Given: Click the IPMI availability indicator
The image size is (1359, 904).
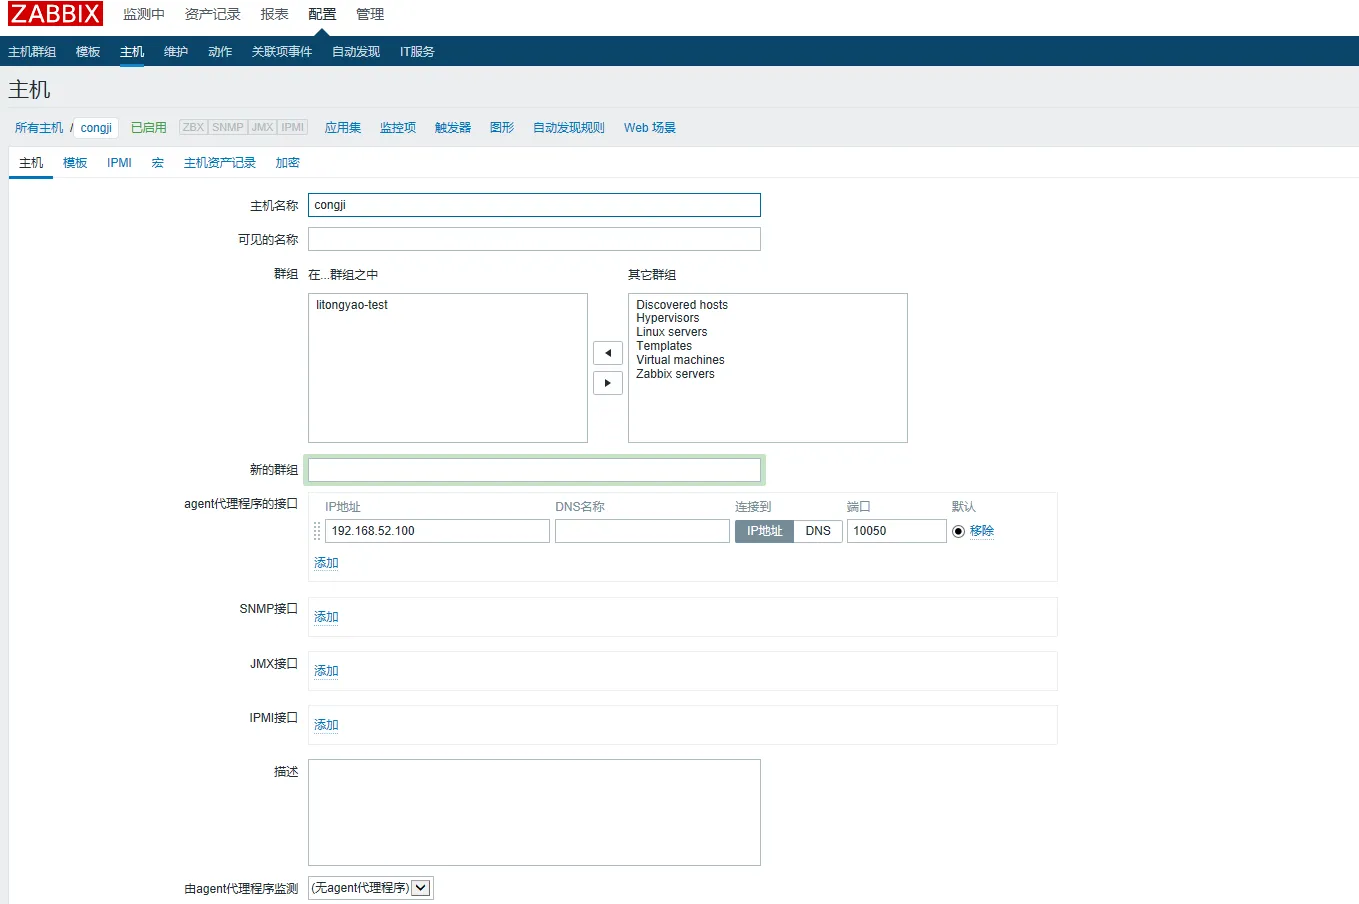Looking at the screenshot, I should click(x=293, y=128).
